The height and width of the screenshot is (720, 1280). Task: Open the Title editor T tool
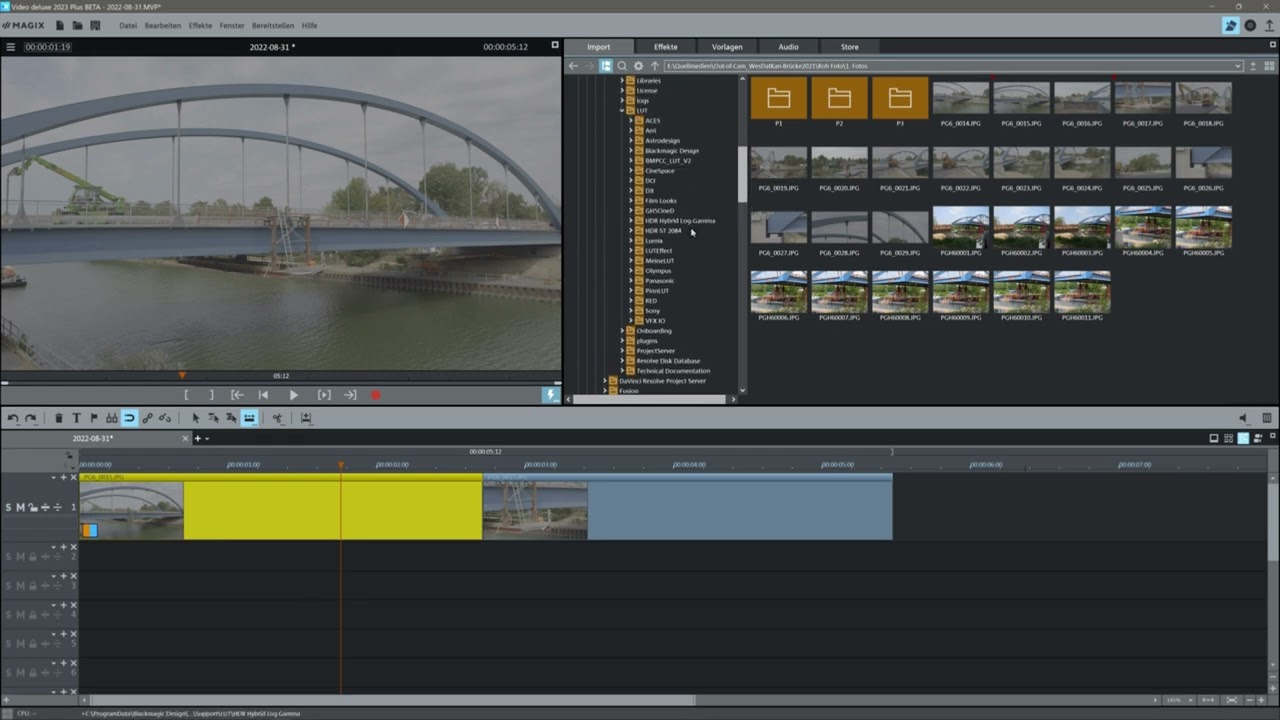coord(76,418)
